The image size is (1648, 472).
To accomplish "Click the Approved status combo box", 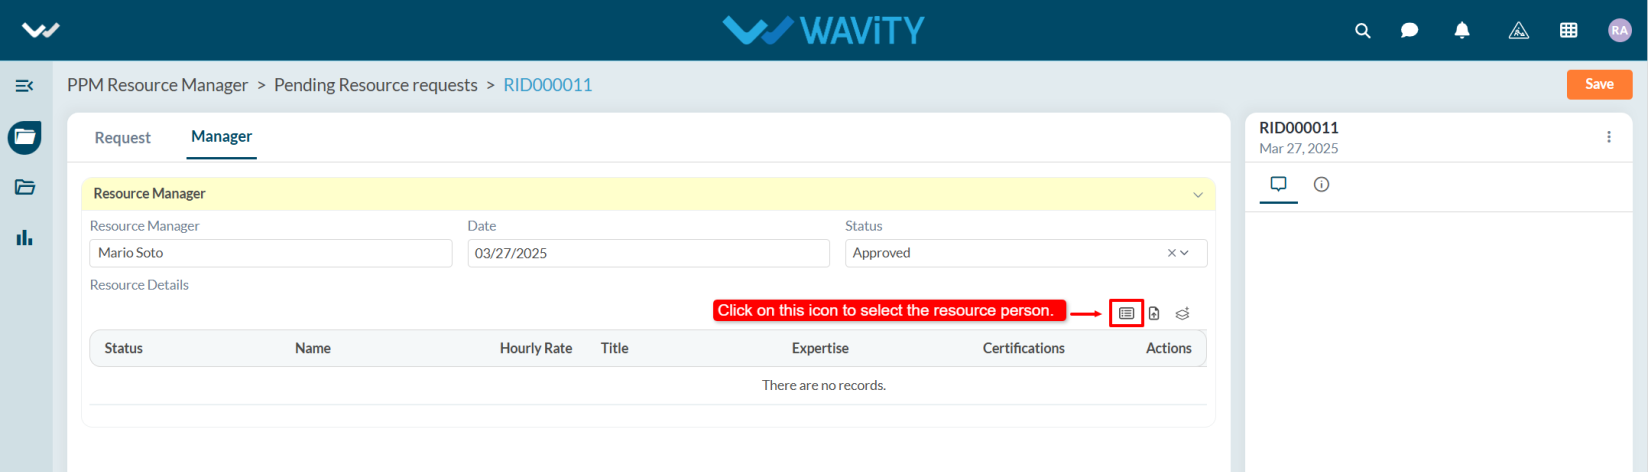I will [1026, 253].
